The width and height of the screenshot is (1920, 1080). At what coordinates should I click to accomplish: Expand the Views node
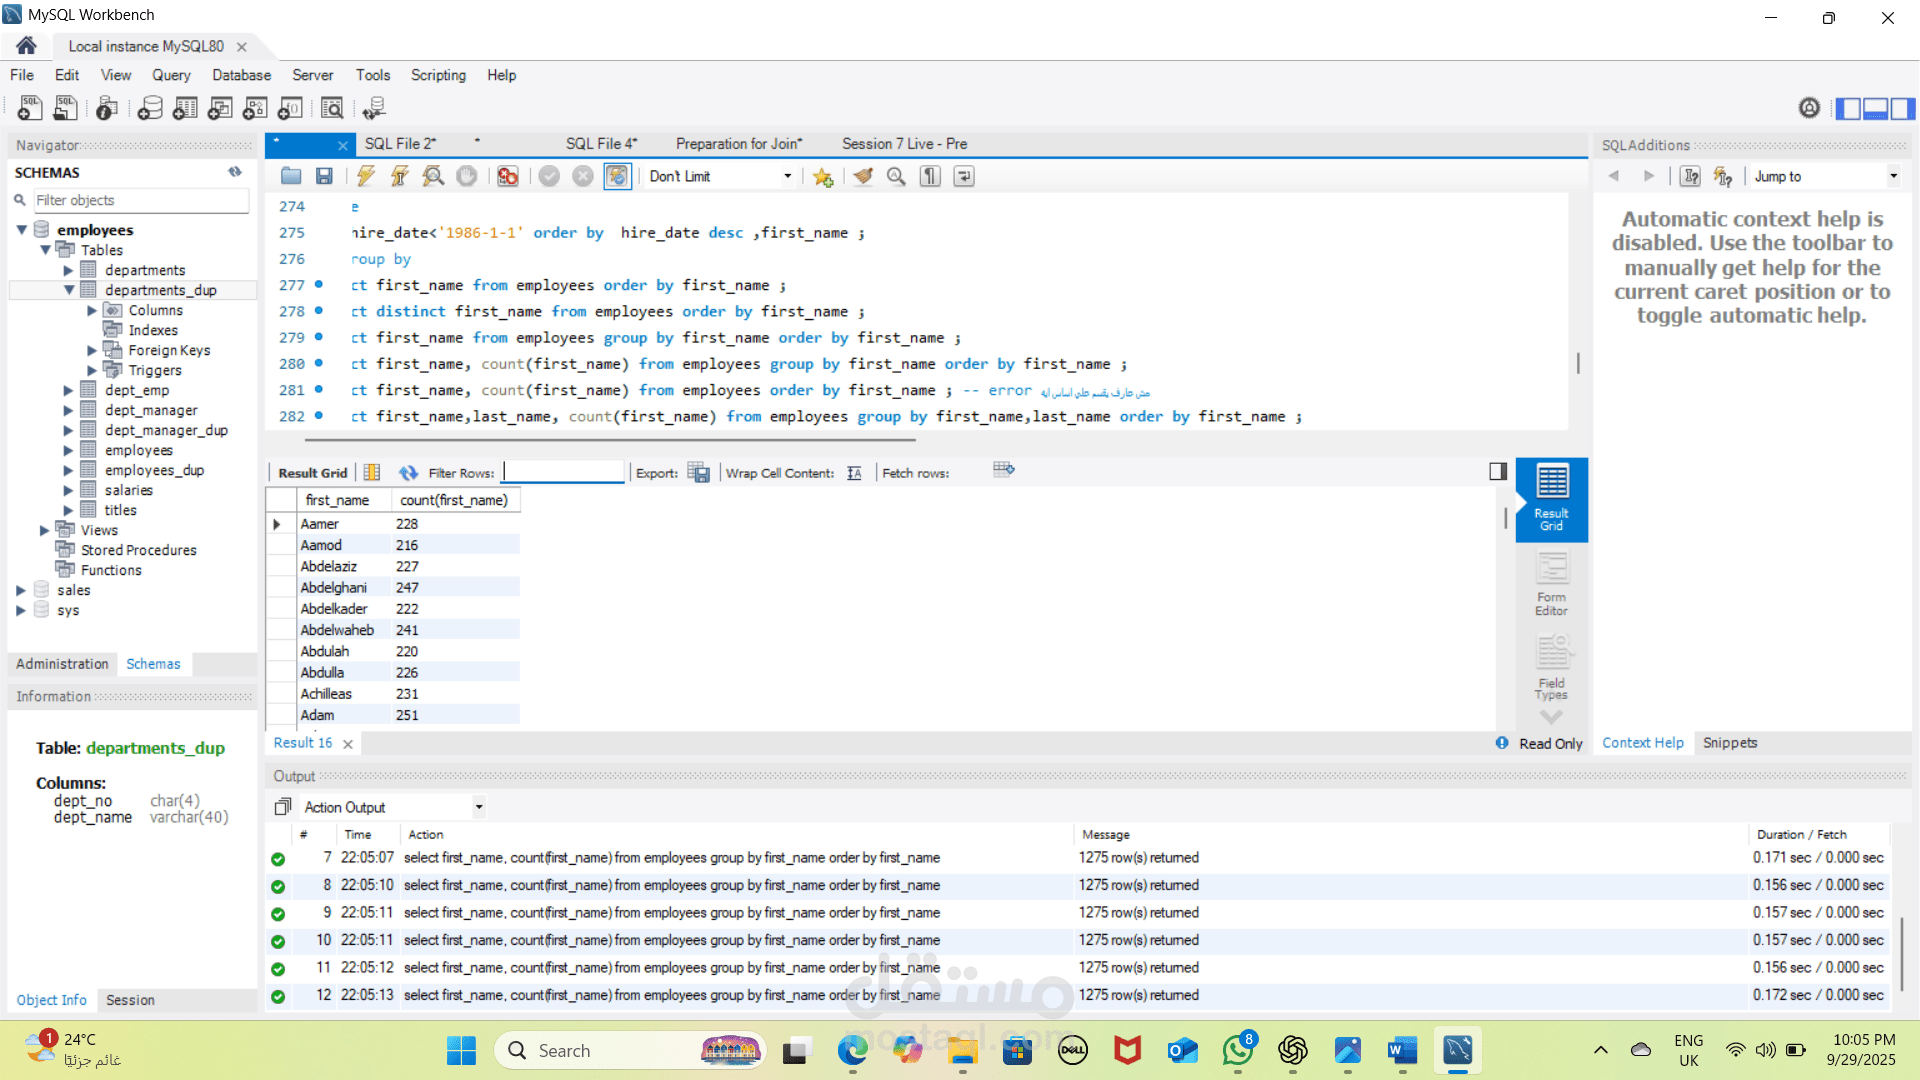click(x=45, y=530)
